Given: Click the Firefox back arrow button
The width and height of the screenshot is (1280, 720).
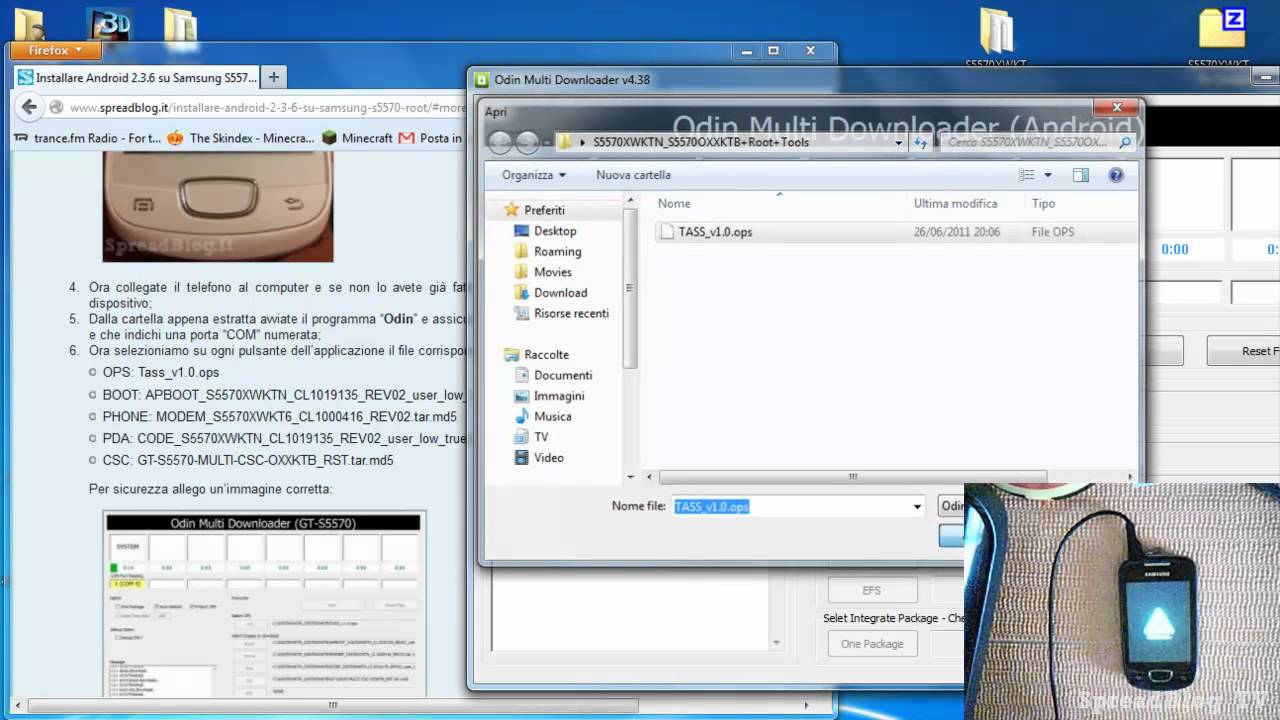Looking at the screenshot, I should (29, 107).
